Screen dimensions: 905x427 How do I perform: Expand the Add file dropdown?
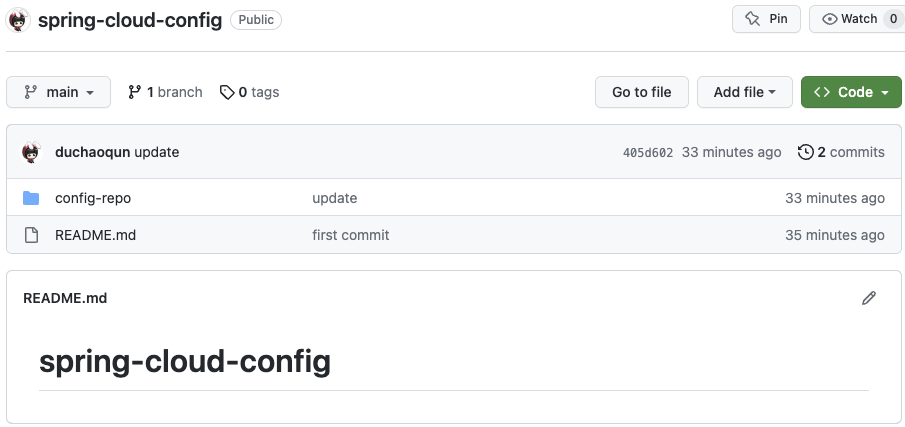(744, 92)
